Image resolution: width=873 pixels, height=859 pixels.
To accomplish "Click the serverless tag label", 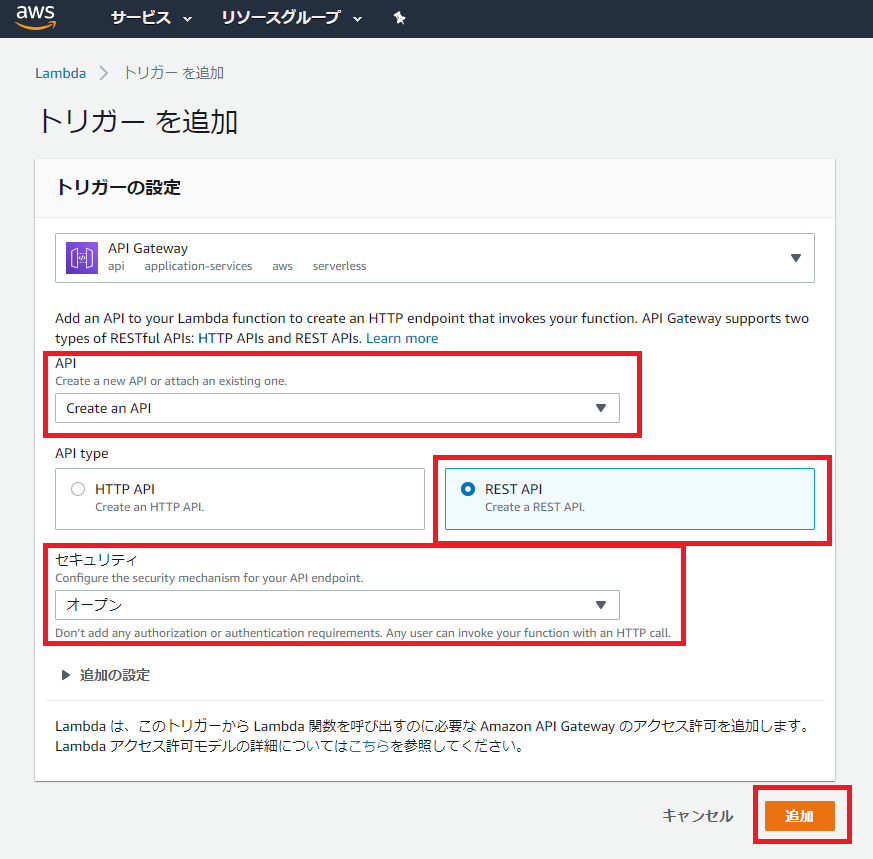I will coord(339,266).
